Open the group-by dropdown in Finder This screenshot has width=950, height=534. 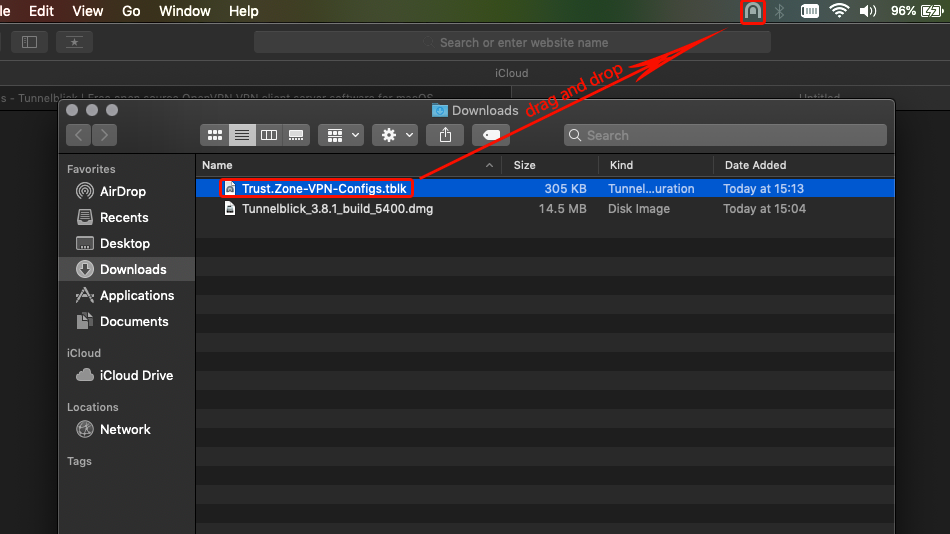click(339, 135)
